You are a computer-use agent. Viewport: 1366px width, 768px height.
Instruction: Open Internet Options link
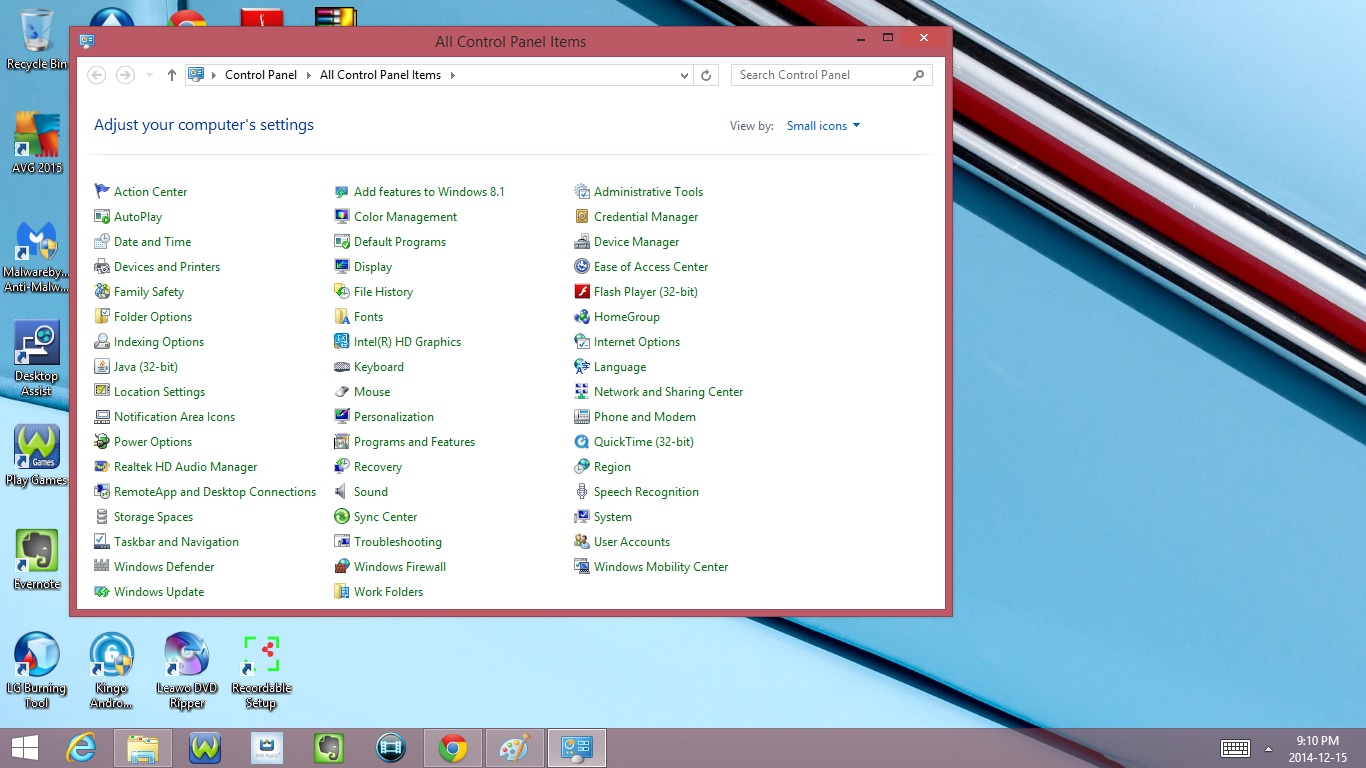coord(636,341)
